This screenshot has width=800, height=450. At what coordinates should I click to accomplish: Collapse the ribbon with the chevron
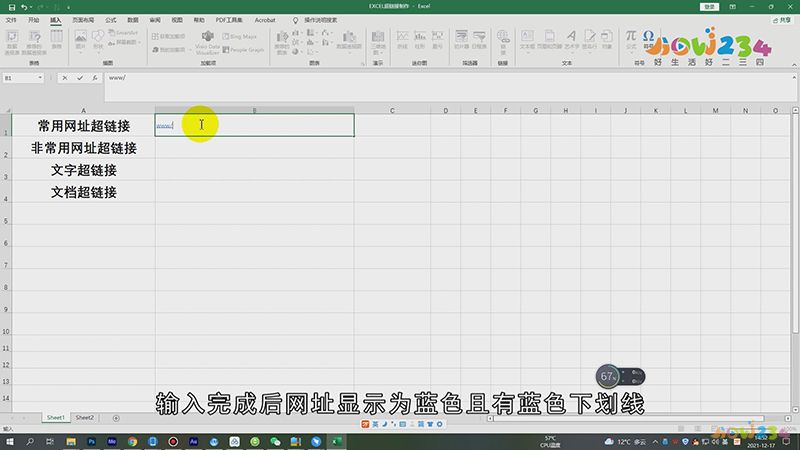pos(794,65)
